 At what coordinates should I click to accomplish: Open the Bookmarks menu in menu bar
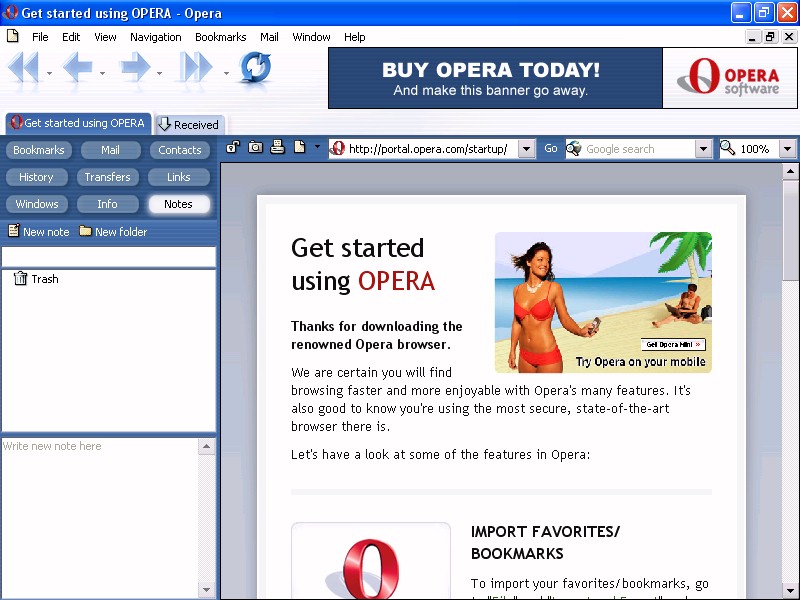click(x=220, y=37)
